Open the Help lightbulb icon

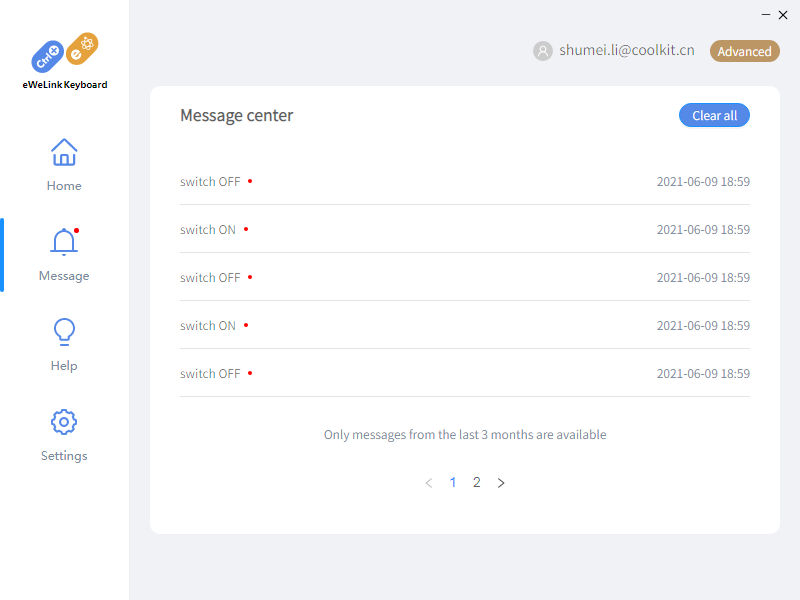[x=64, y=331]
